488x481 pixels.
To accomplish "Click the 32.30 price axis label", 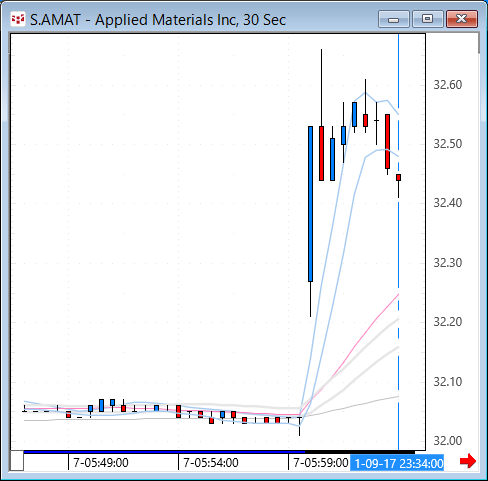I will (448, 263).
